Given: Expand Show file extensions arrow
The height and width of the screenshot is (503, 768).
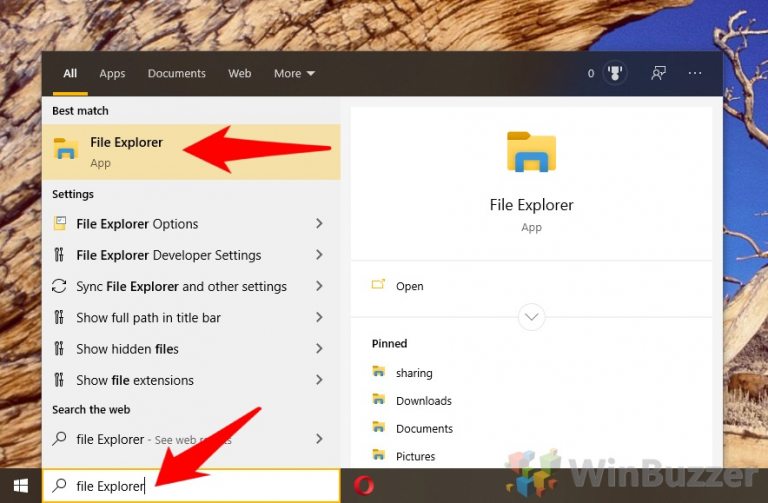Looking at the screenshot, I should (319, 380).
